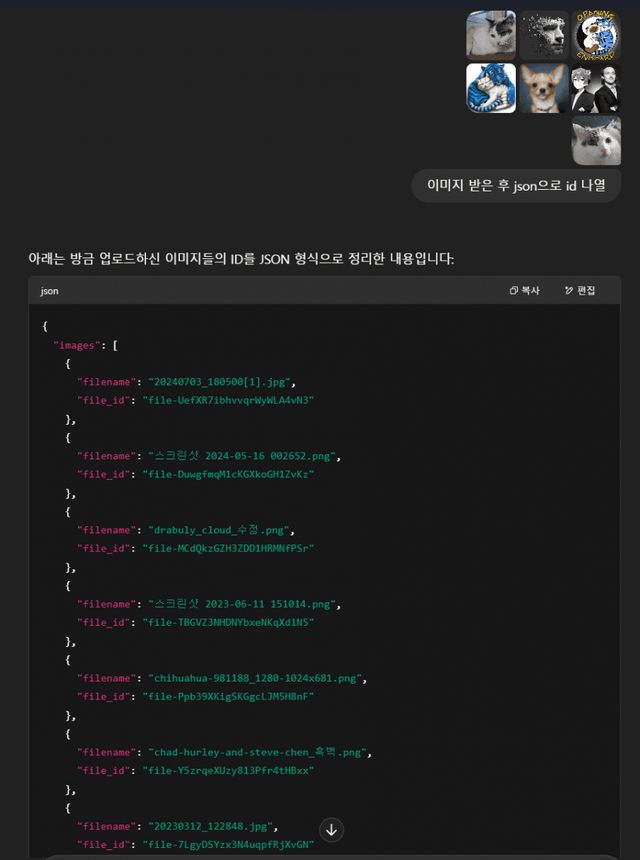Screen dimensions: 640x860
Task: Click filename "20230312_122848.jpg"
Action: coord(213,826)
